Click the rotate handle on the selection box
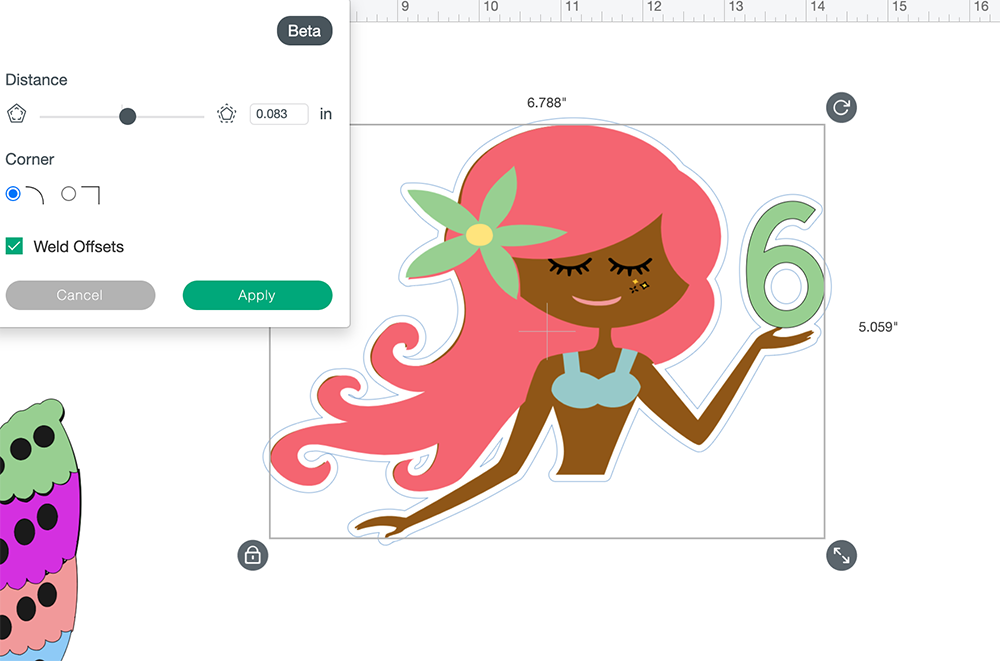This screenshot has height=661, width=1000. [x=842, y=107]
